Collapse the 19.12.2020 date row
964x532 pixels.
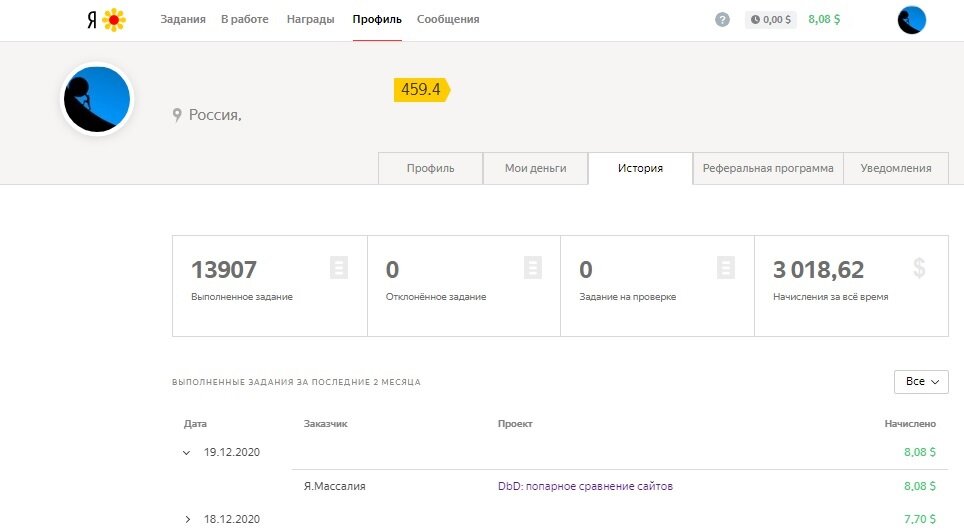186,453
